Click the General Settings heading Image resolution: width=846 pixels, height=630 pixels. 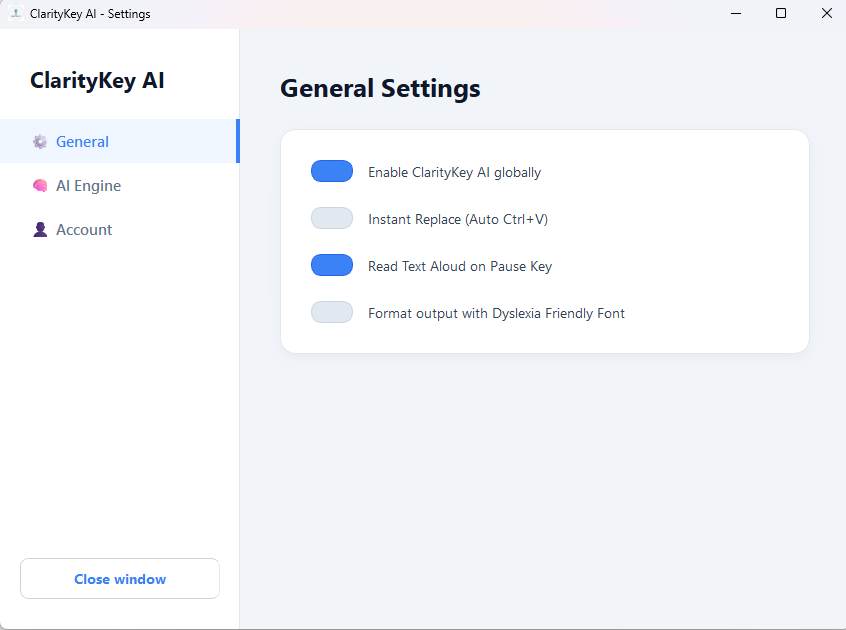coord(380,88)
